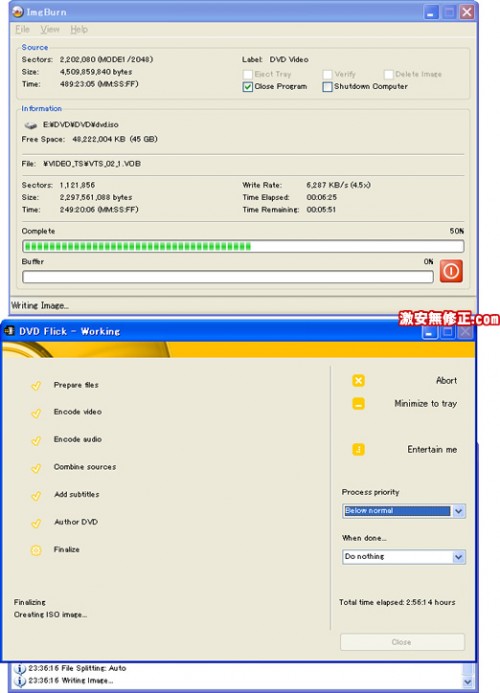Open the View menu in ImgBurn

point(50,29)
